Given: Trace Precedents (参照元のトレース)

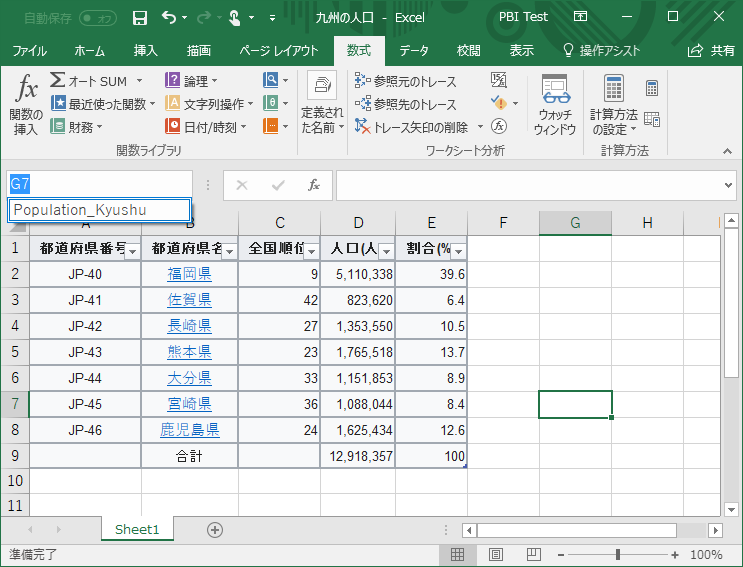Looking at the screenshot, I should click(x=406, y=81).
